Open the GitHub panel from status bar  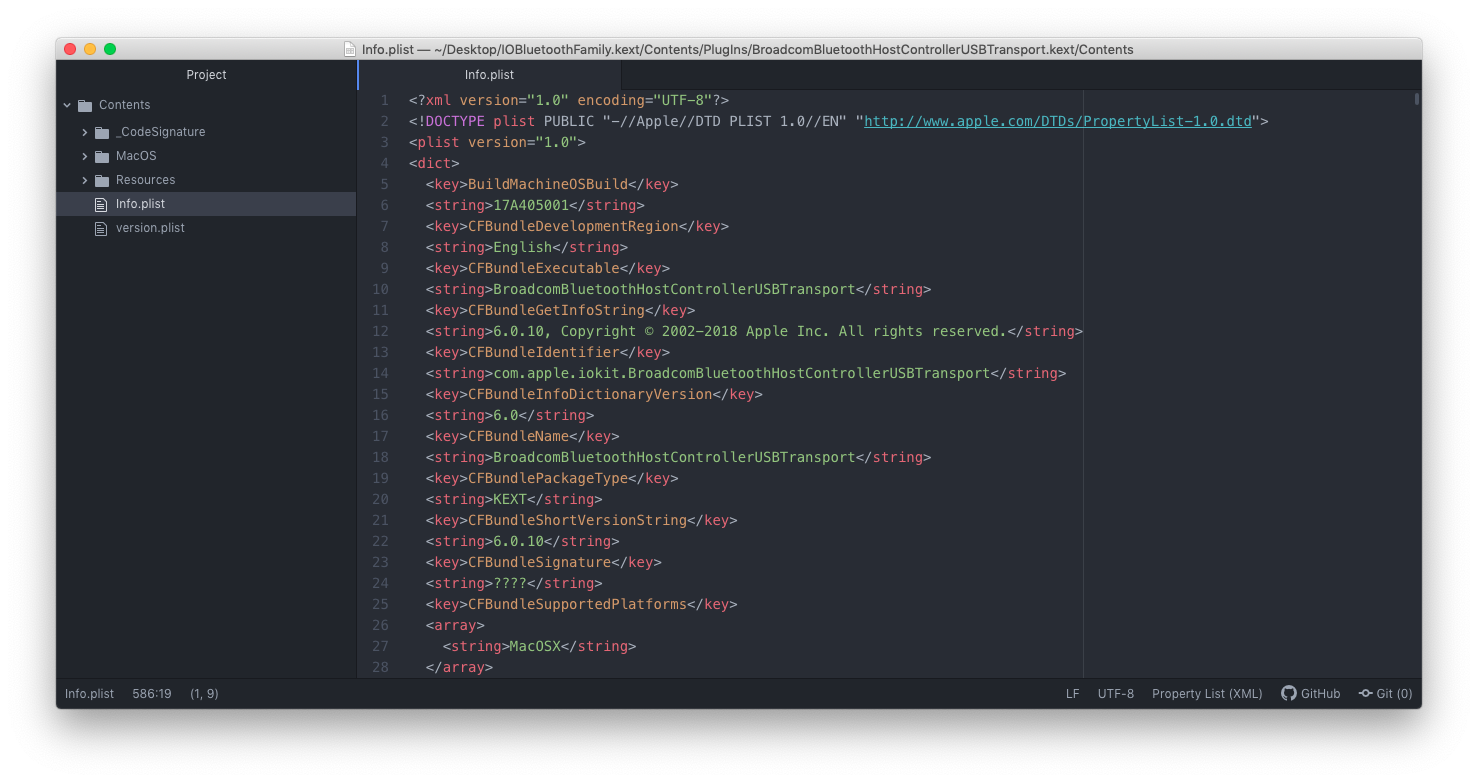click(1311, 693)
